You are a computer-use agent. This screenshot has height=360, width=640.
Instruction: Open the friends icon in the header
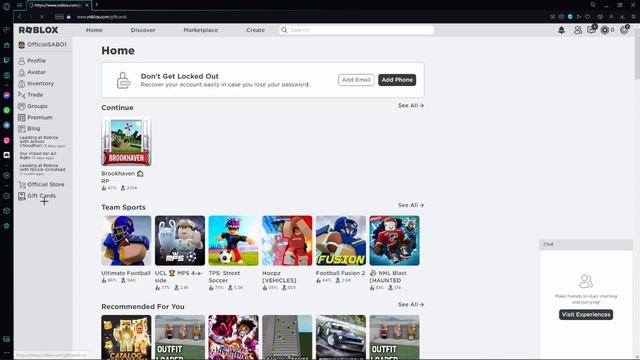tap(578, 30)
